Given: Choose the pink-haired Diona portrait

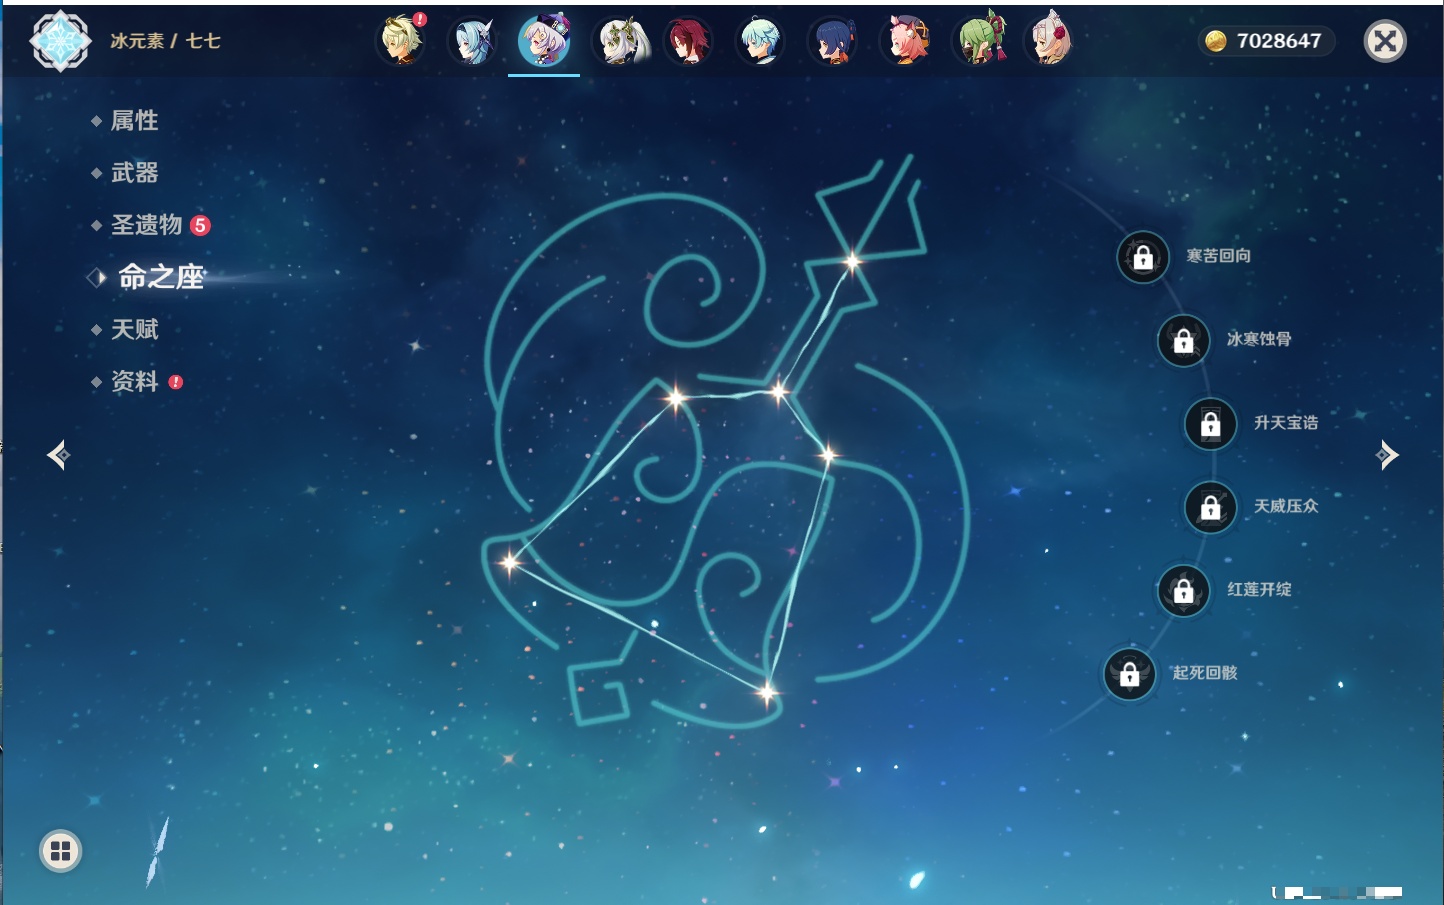Looking at the screenshot, I should [907, 41].
